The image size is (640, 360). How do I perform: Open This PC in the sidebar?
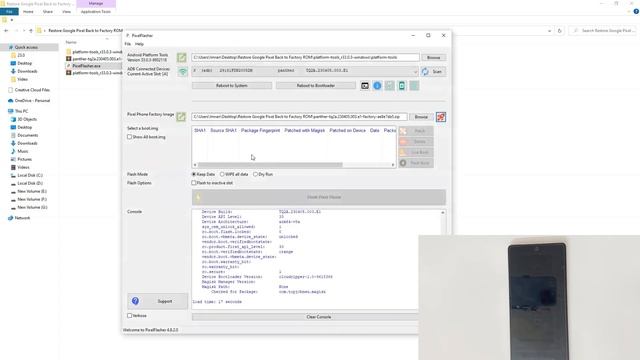click(21, 111)
